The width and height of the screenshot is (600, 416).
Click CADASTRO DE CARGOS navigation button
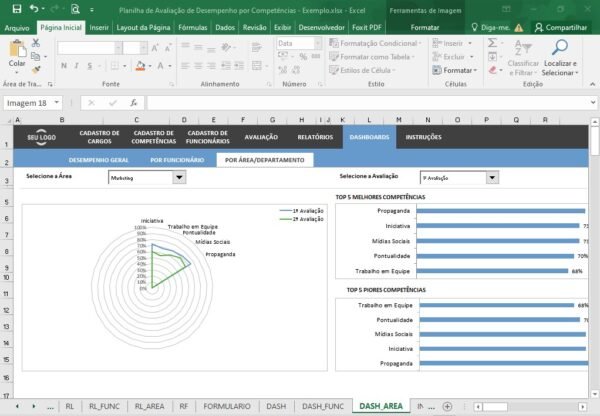99,137
